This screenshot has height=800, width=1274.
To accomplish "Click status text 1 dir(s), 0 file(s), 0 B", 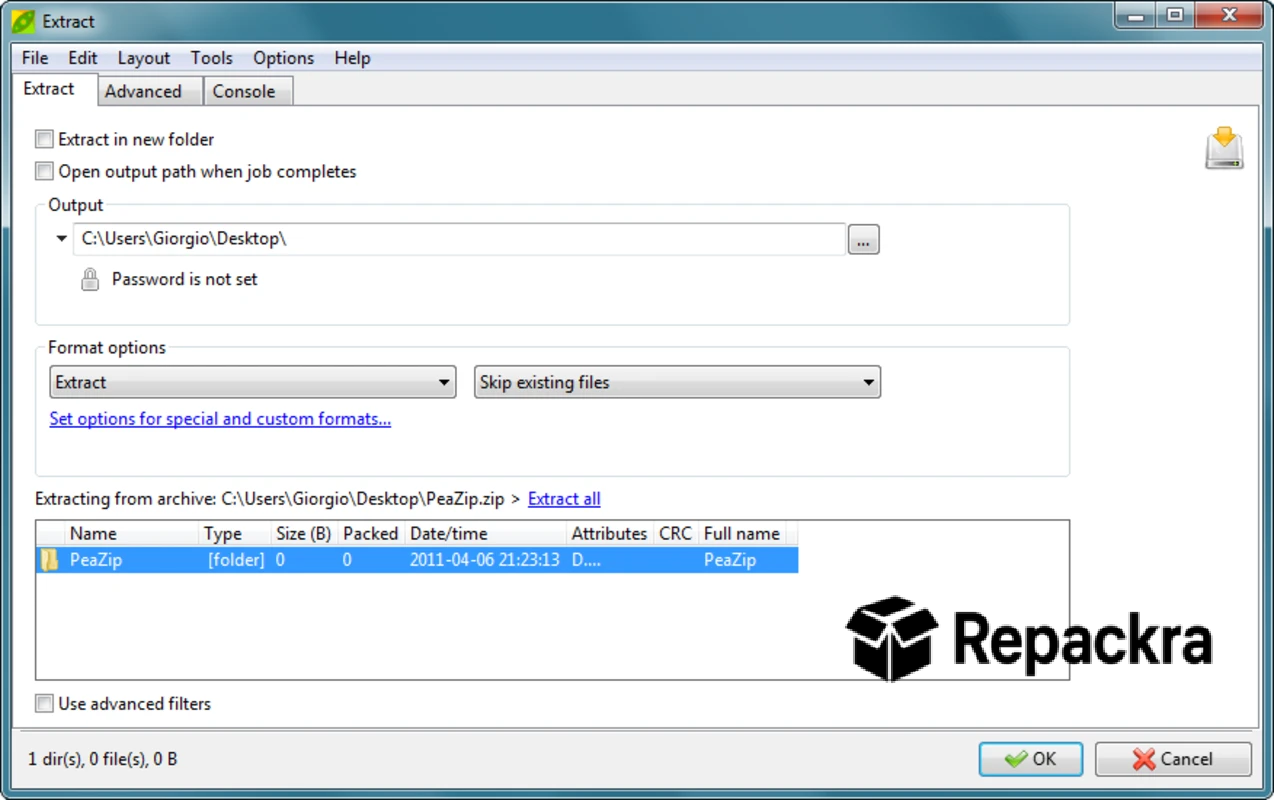I will [103, 759].
